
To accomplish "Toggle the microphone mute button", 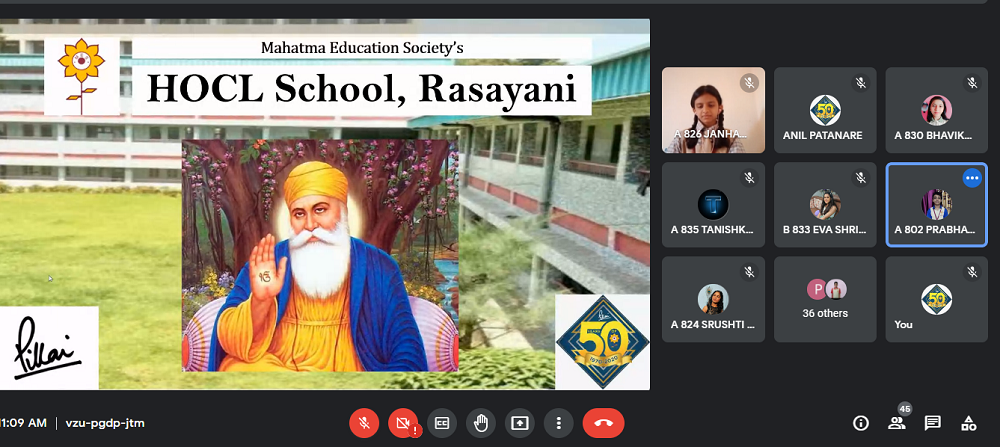I will (364, 423).
